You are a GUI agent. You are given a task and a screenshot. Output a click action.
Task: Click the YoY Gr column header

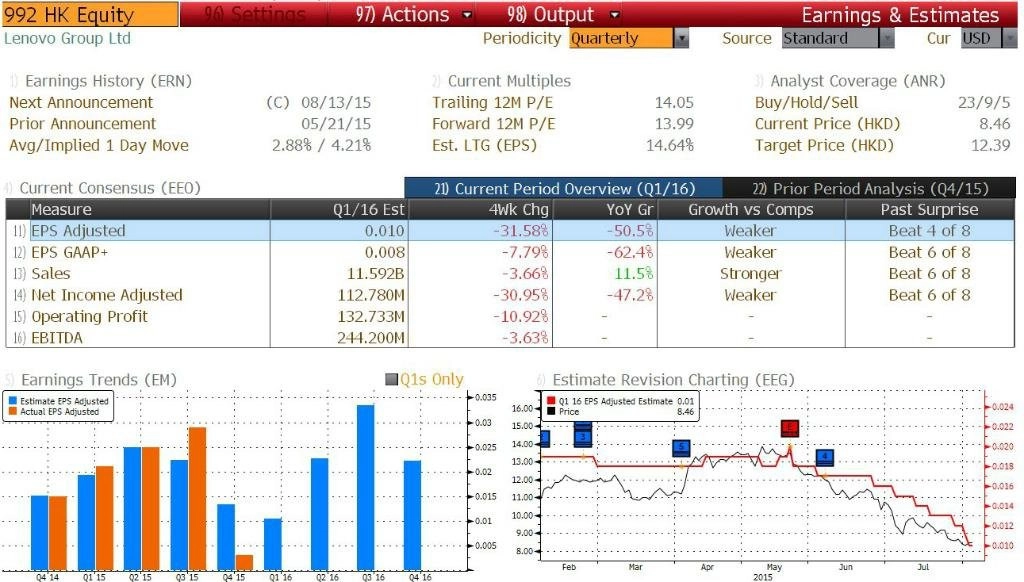click(x=605, y=210)
